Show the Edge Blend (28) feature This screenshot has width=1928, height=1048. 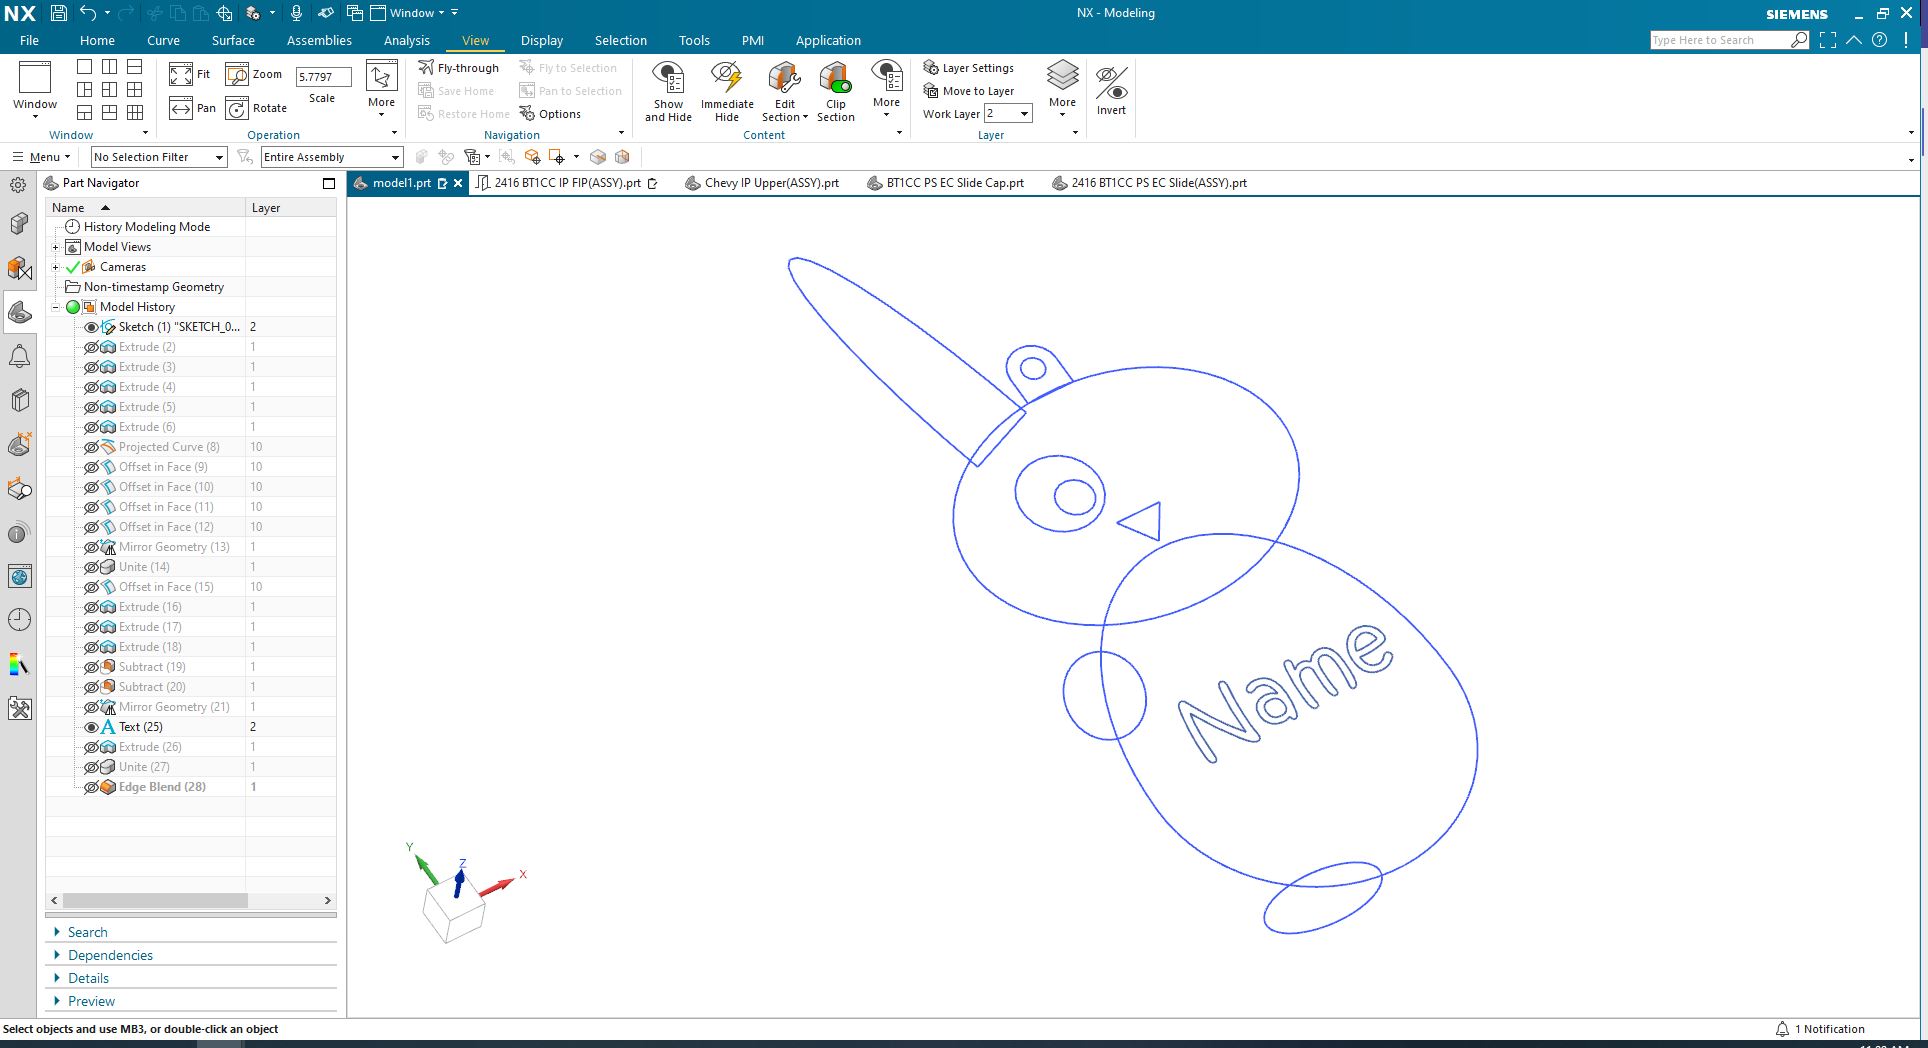click(91, 787)
